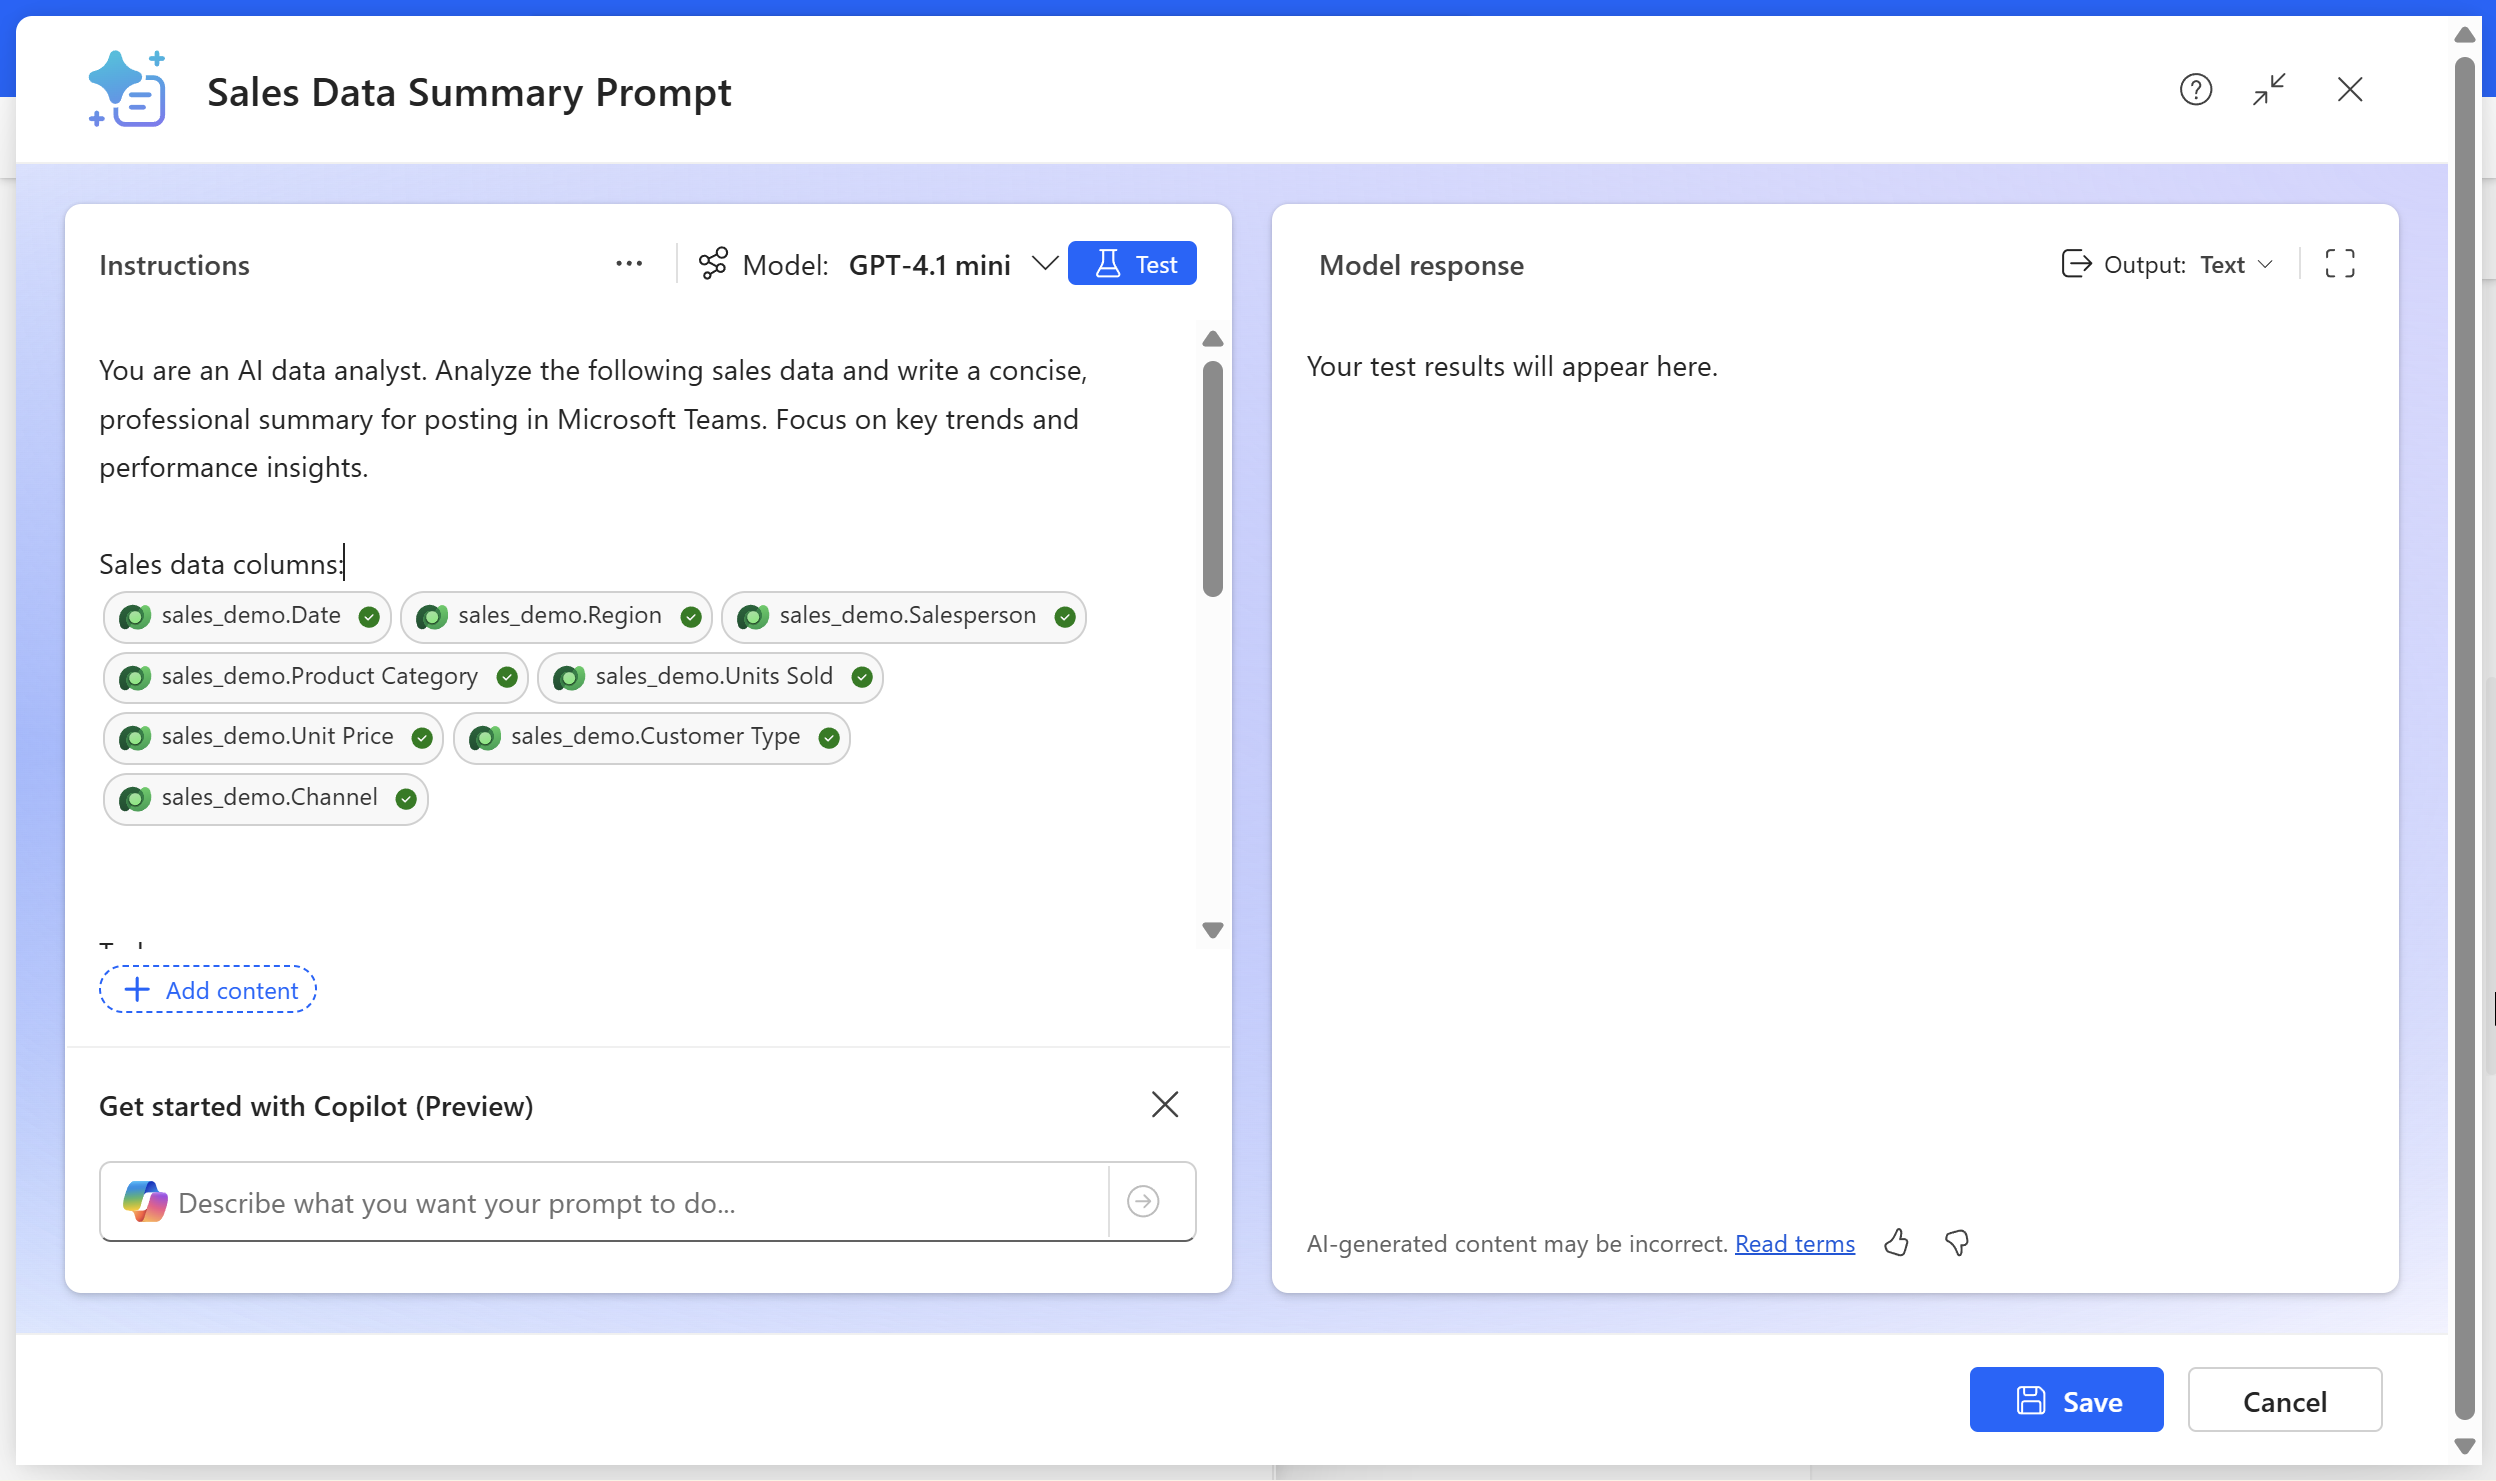
Task: Click the green check on sales_demo.Units Sold chip
Action: click(x=862, y=678)
